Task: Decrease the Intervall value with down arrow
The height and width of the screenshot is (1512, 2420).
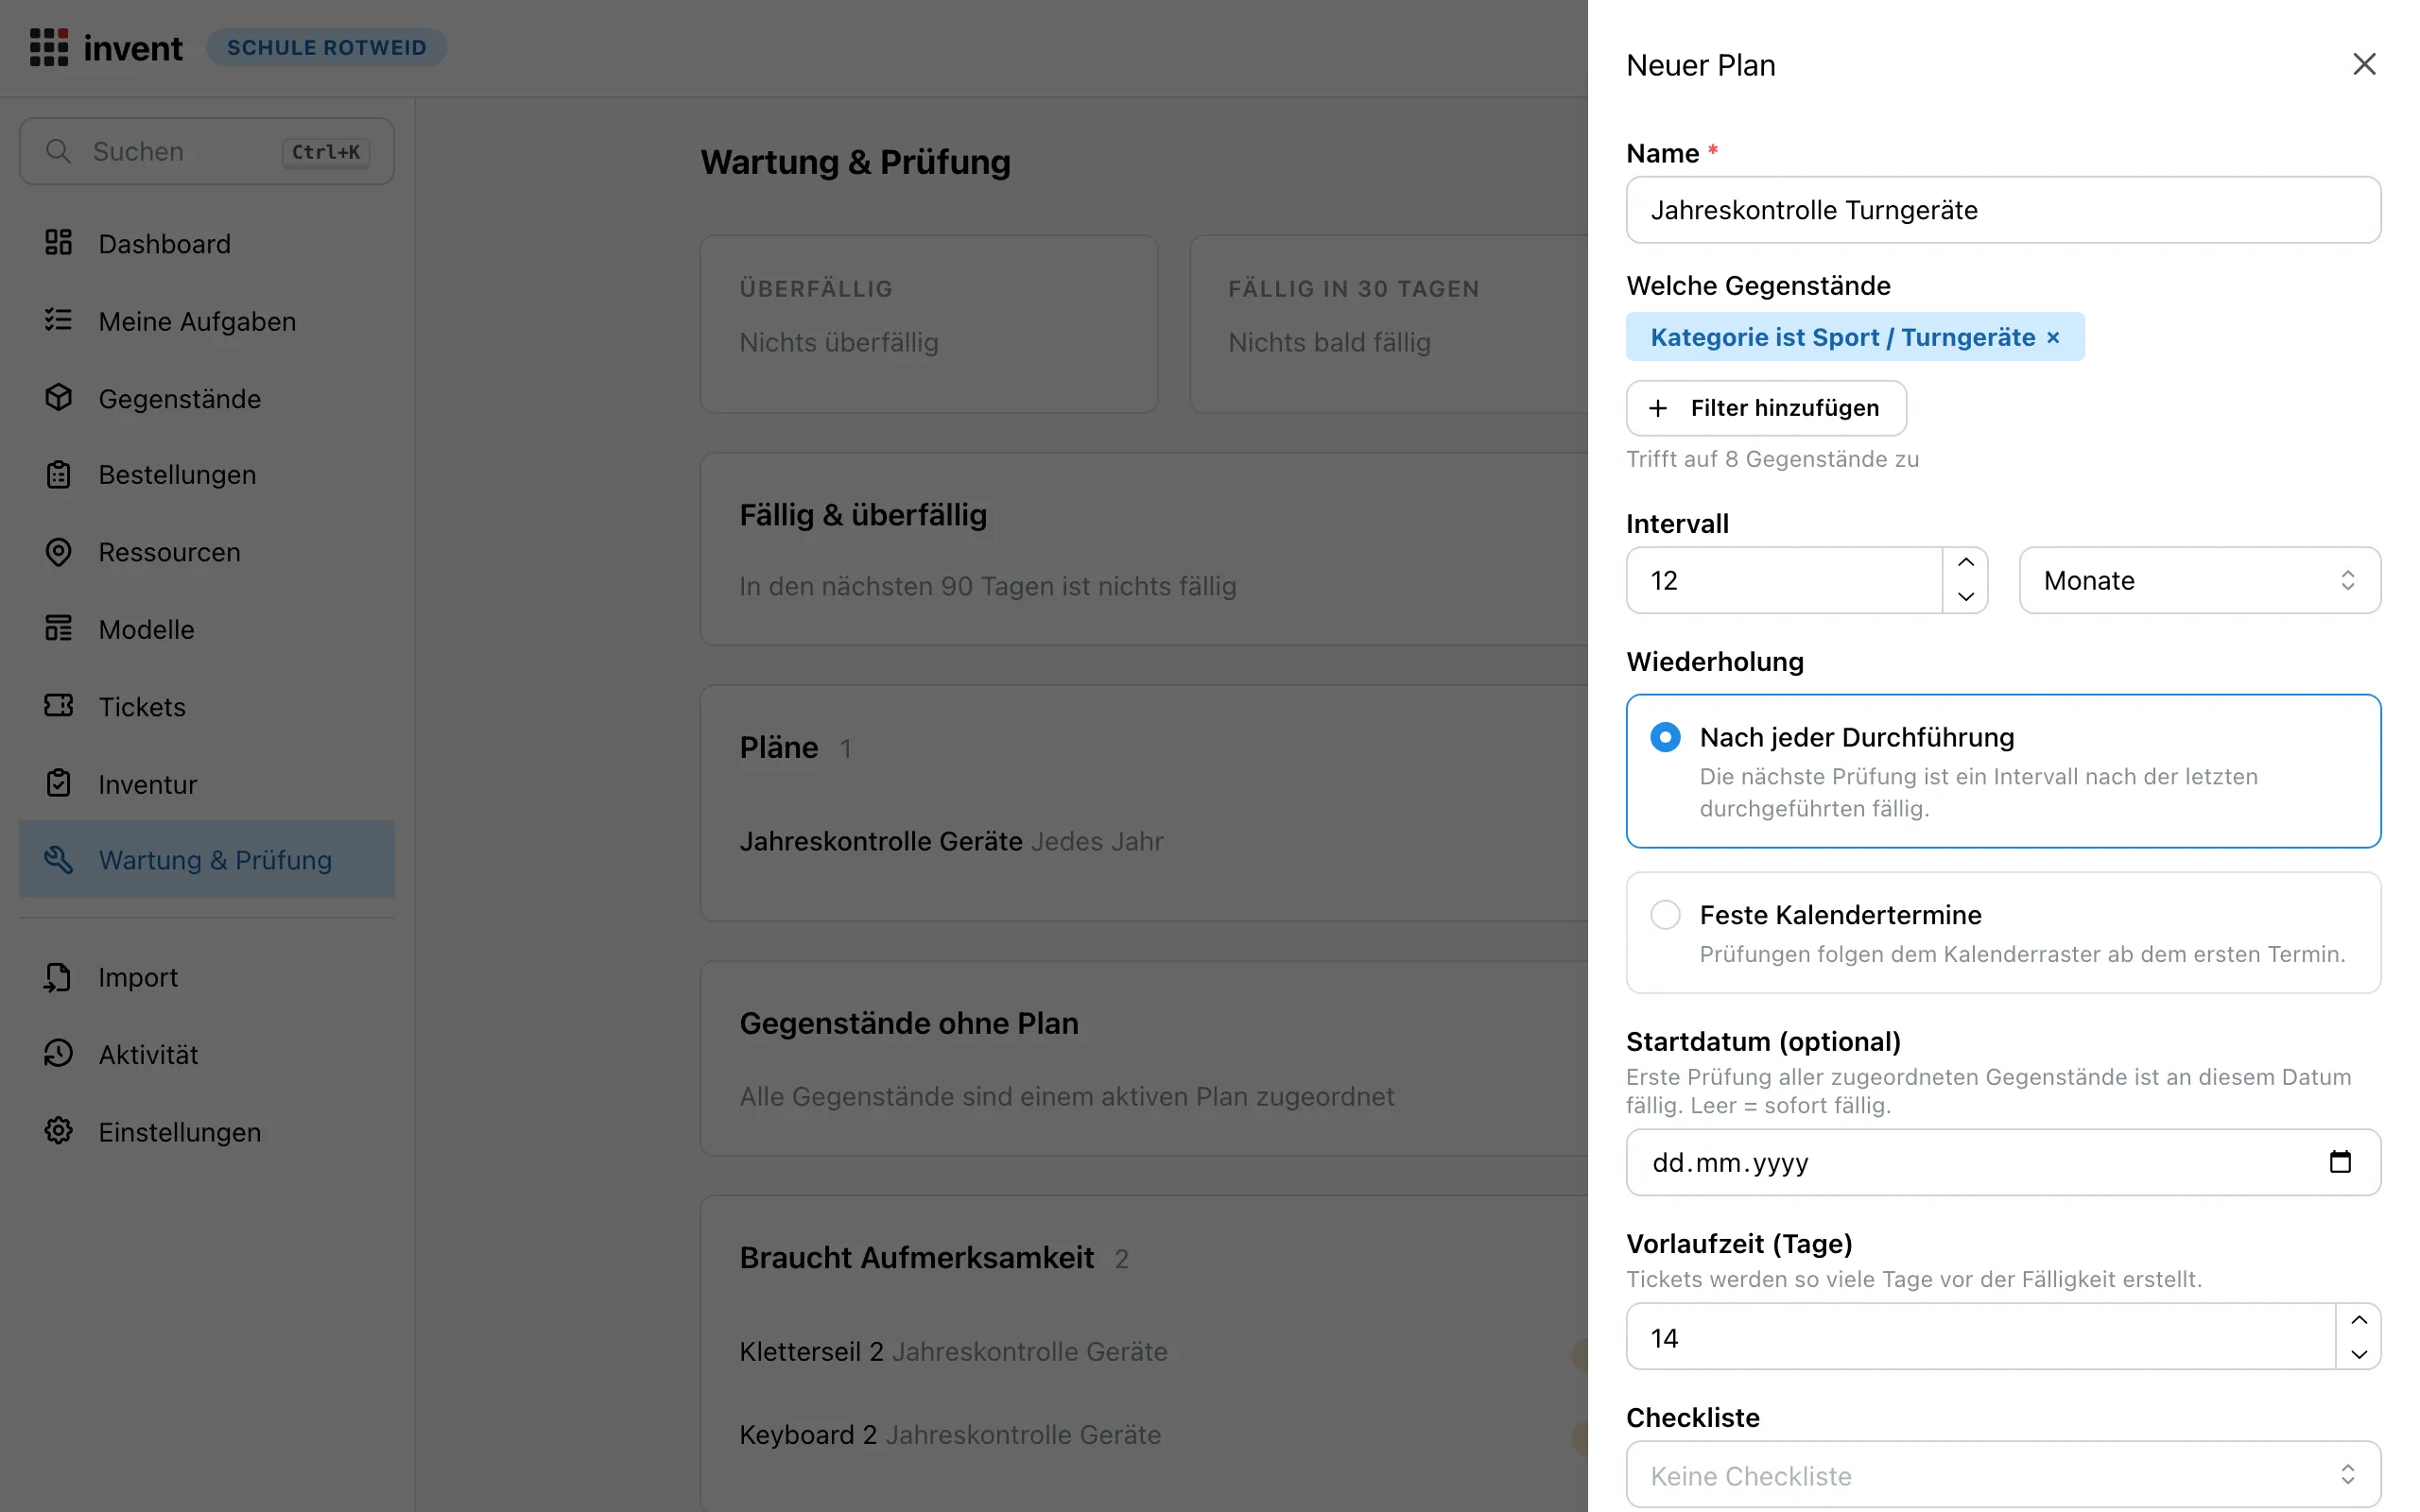Action: (x=1966, y=597)
